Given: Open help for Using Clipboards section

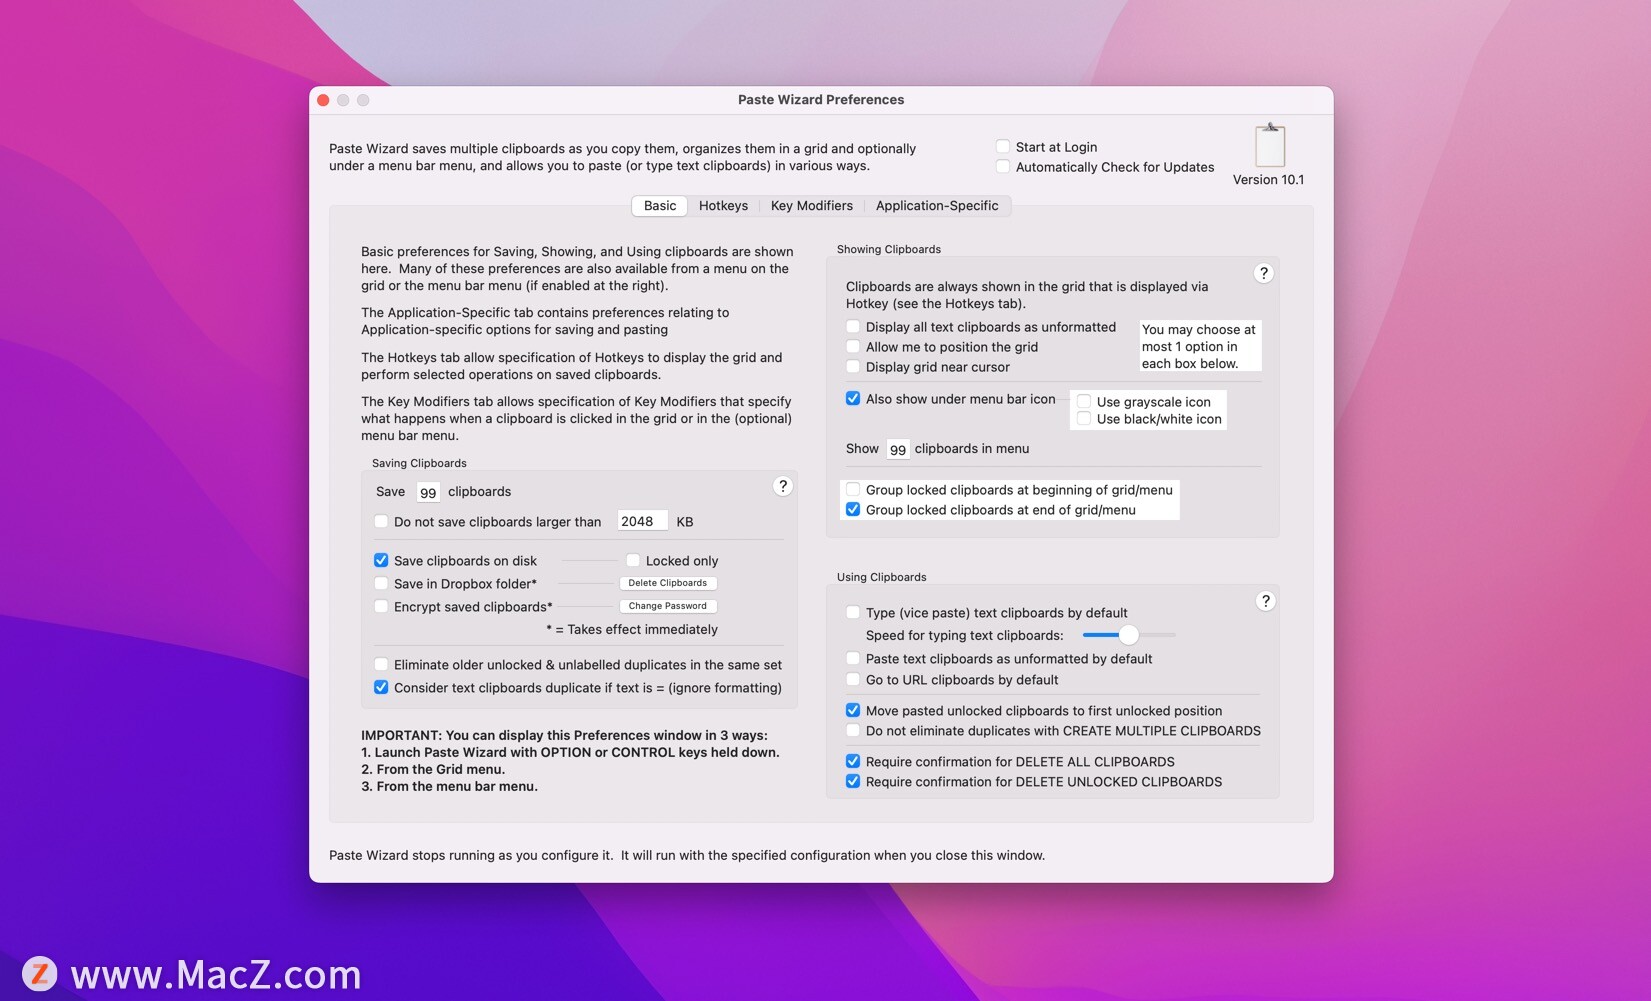Looking at the screenshot, I should point(1265,601).
